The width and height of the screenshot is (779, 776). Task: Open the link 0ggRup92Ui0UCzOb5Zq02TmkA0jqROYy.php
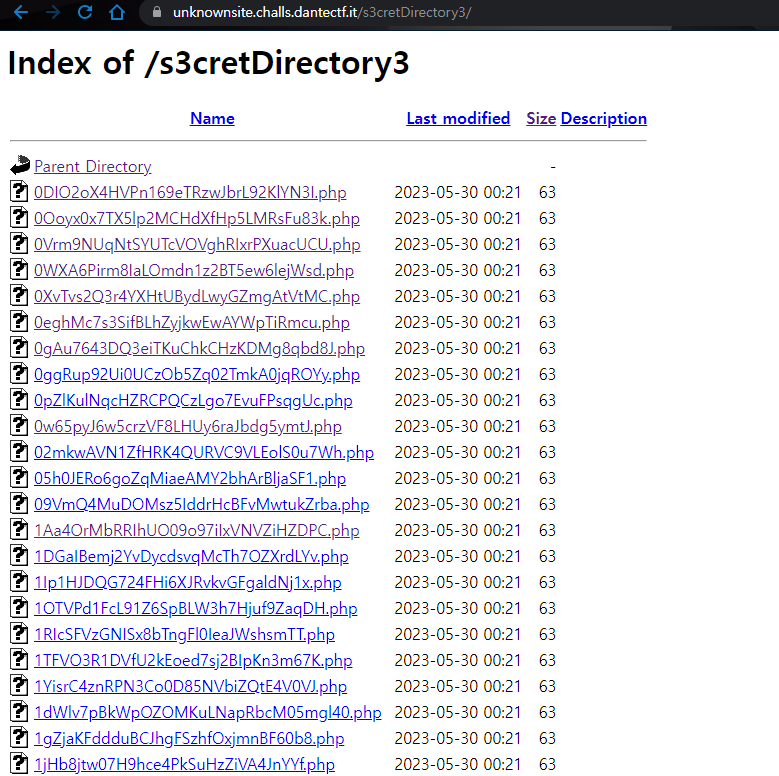point(197,375)
